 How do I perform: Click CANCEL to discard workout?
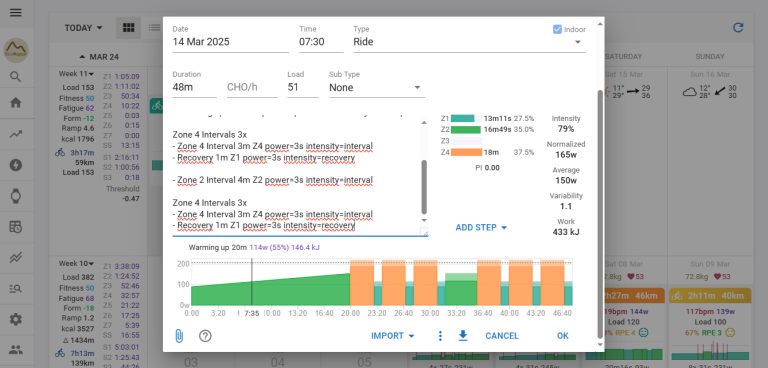pos(502,336)
